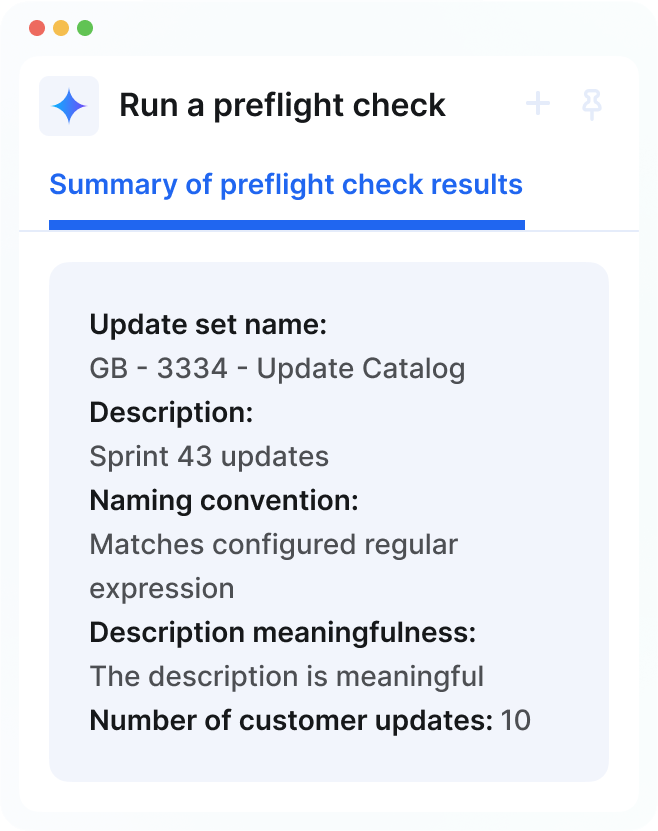Click the blue sparkle AI icon
This screenshot has height=831, width=658.
point(69,106)
